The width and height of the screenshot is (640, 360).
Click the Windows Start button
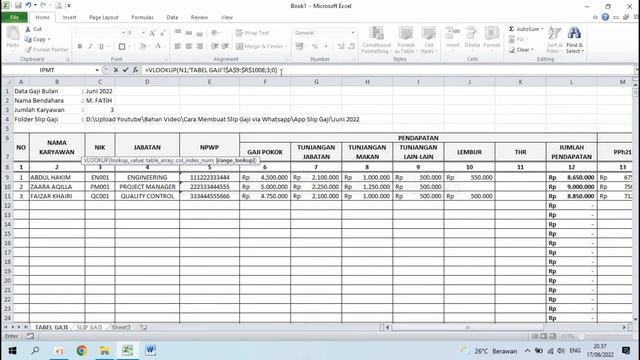click(x=12, y=351)
